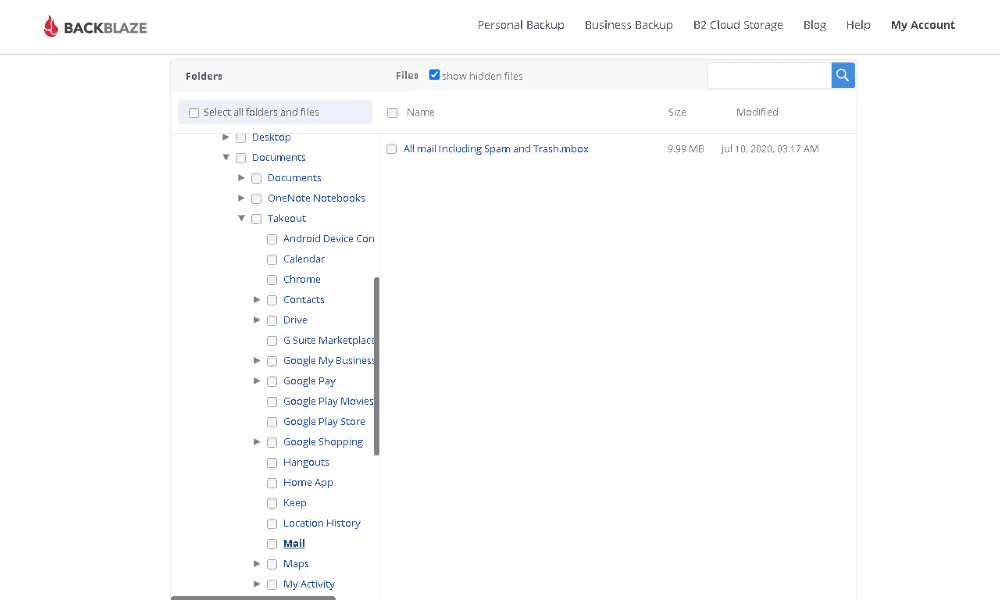Expand the Google Shopping arrow
The width and height of the screenshot is (1000, 600).
pos(257,442)
